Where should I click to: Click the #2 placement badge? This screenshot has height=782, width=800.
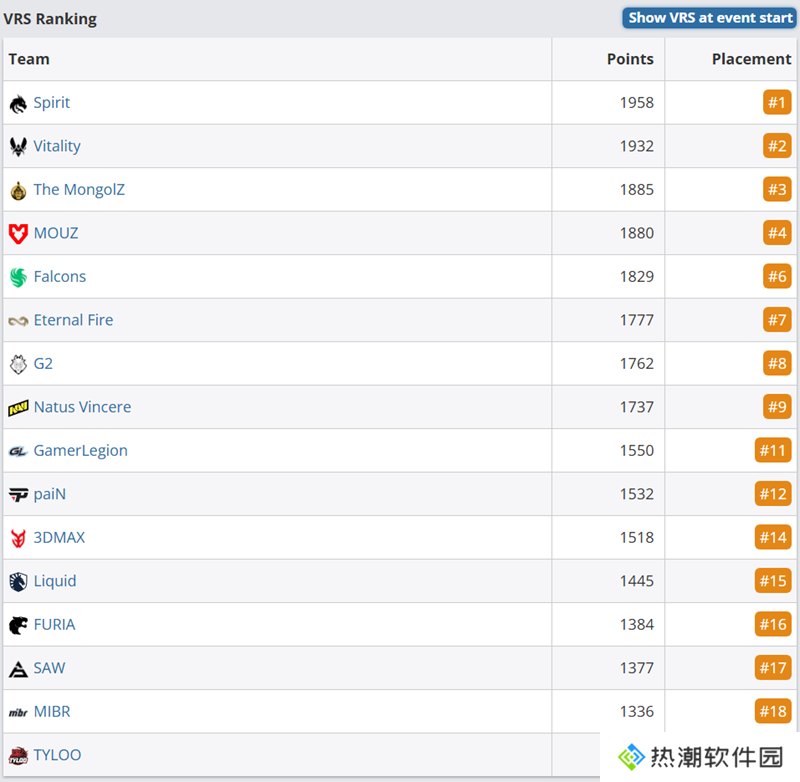click(777, 146)
